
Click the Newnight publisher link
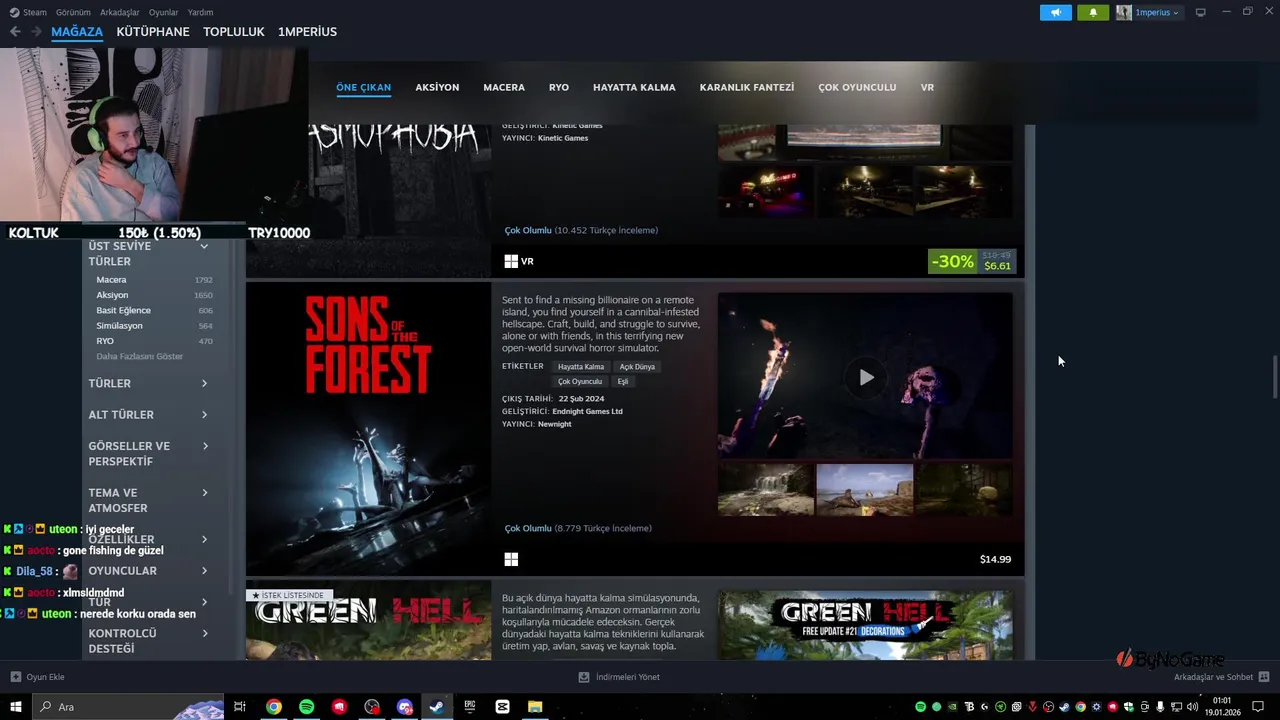(555, 424)
